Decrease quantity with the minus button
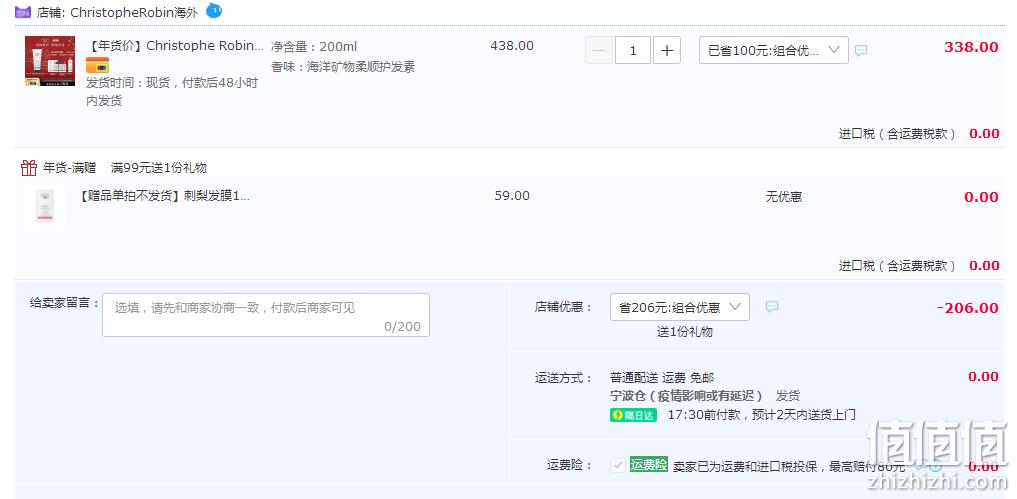The height and width of the screenshot is (499, 1017). pyautogui.click(x=599, y=51)
